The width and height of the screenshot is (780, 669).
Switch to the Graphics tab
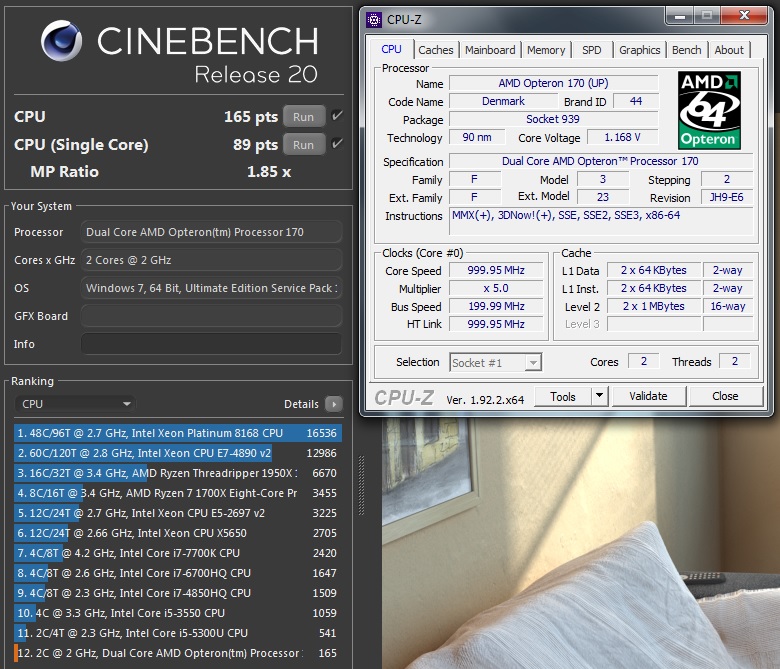pos(639,50)
